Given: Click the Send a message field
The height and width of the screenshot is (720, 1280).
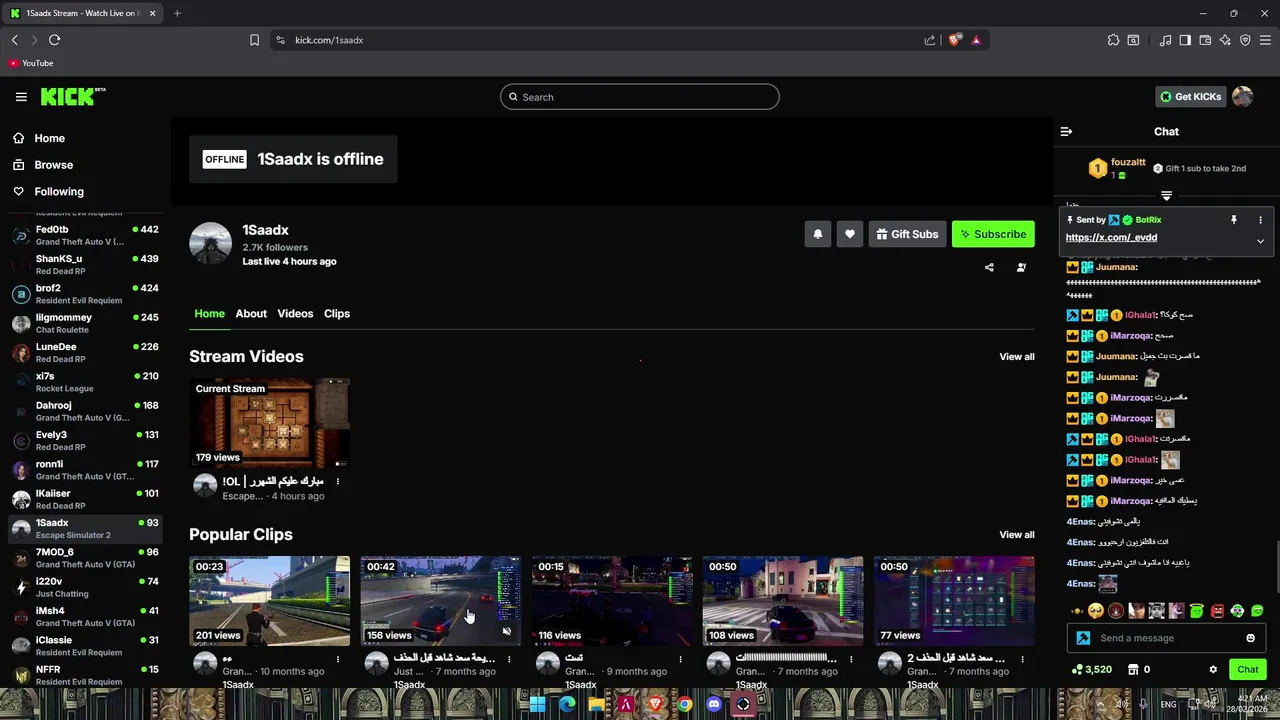Looking at the screenshot, I should pyautogui.click(x=1166, y=638).
